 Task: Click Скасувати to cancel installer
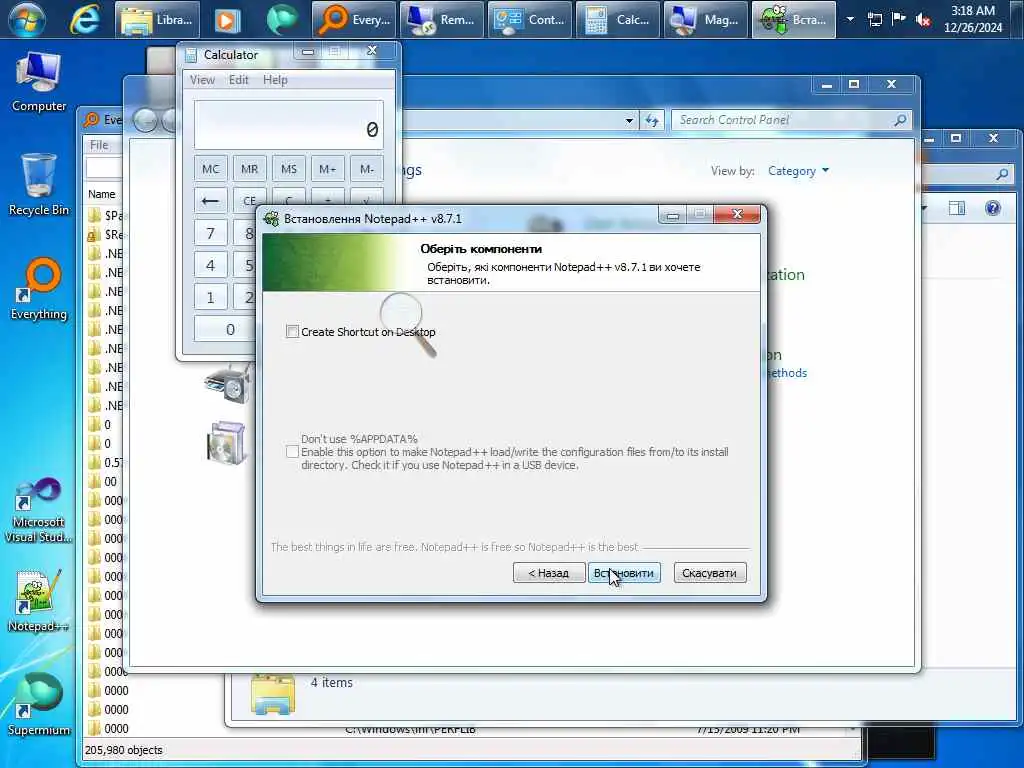[x=710, y=573]
